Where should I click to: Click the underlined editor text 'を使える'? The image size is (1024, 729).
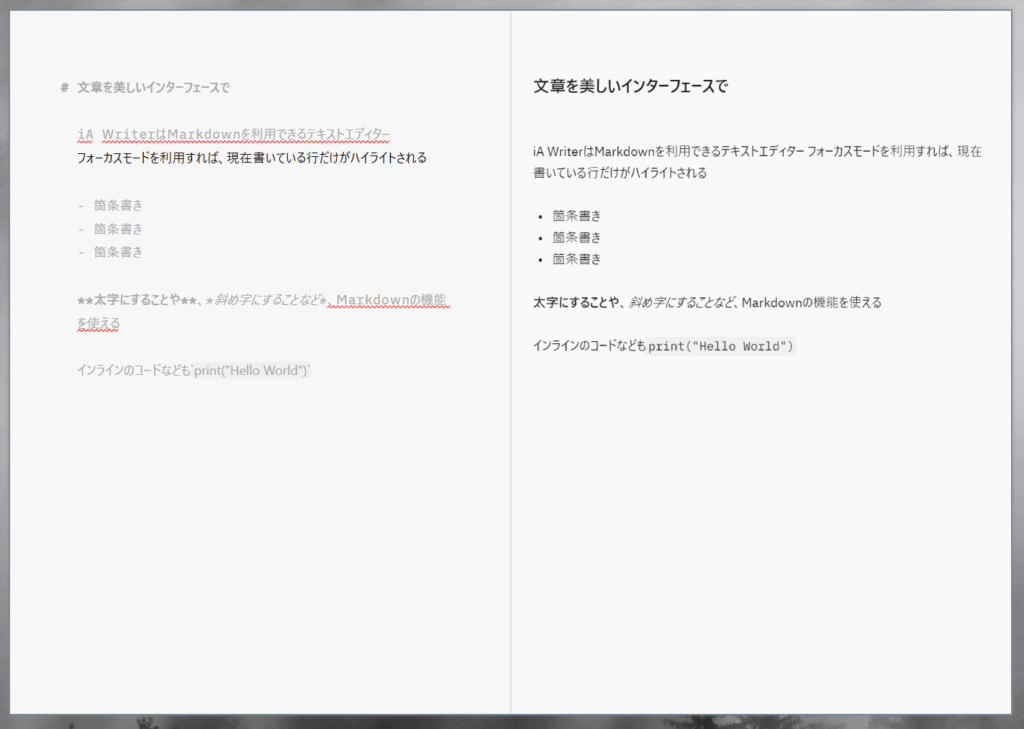(98, 323)
